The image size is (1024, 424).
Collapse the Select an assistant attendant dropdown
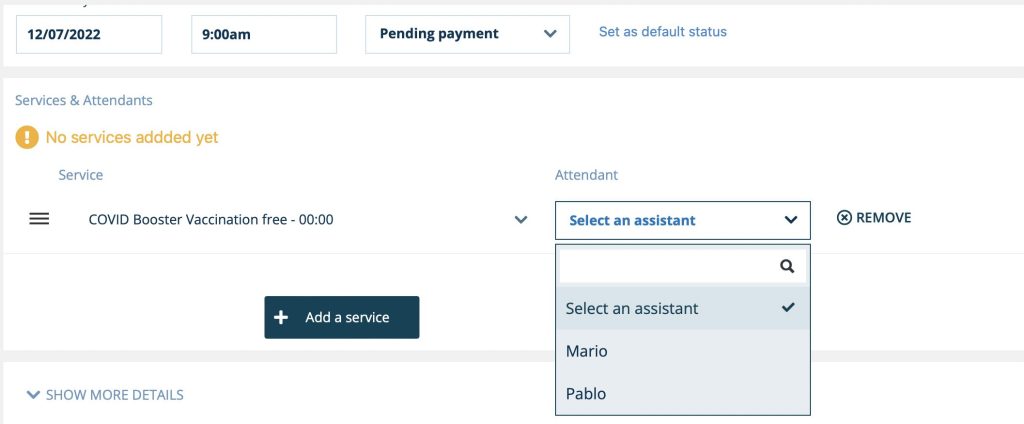[682, 220]
